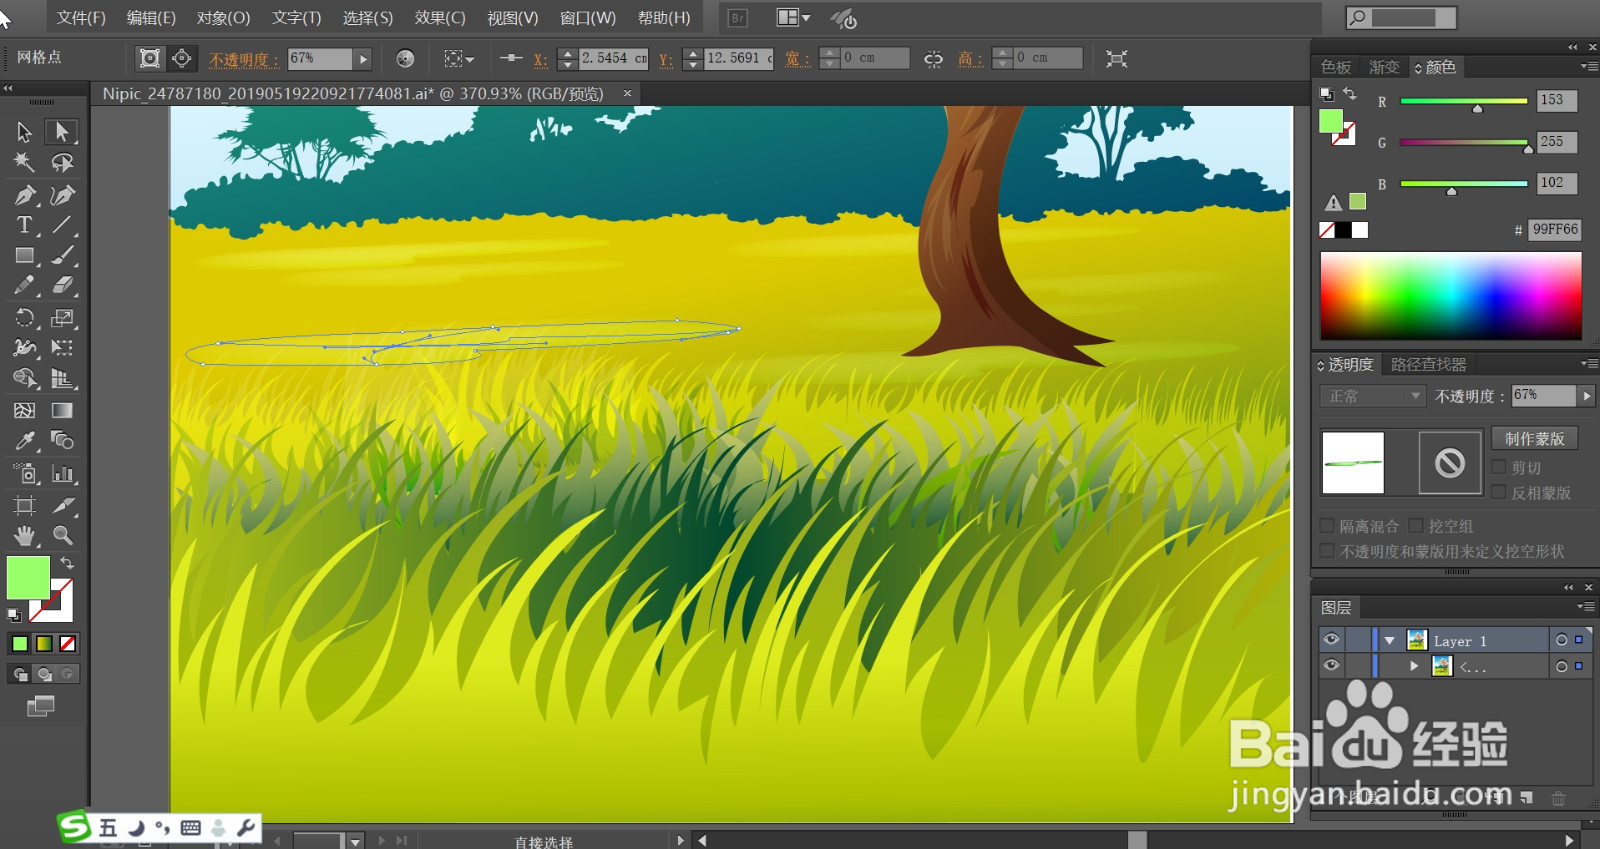Screen dimensions: 1600x849
Task: Switch to the 渐变 panel tab
Action: click(x=1384, y=67)
